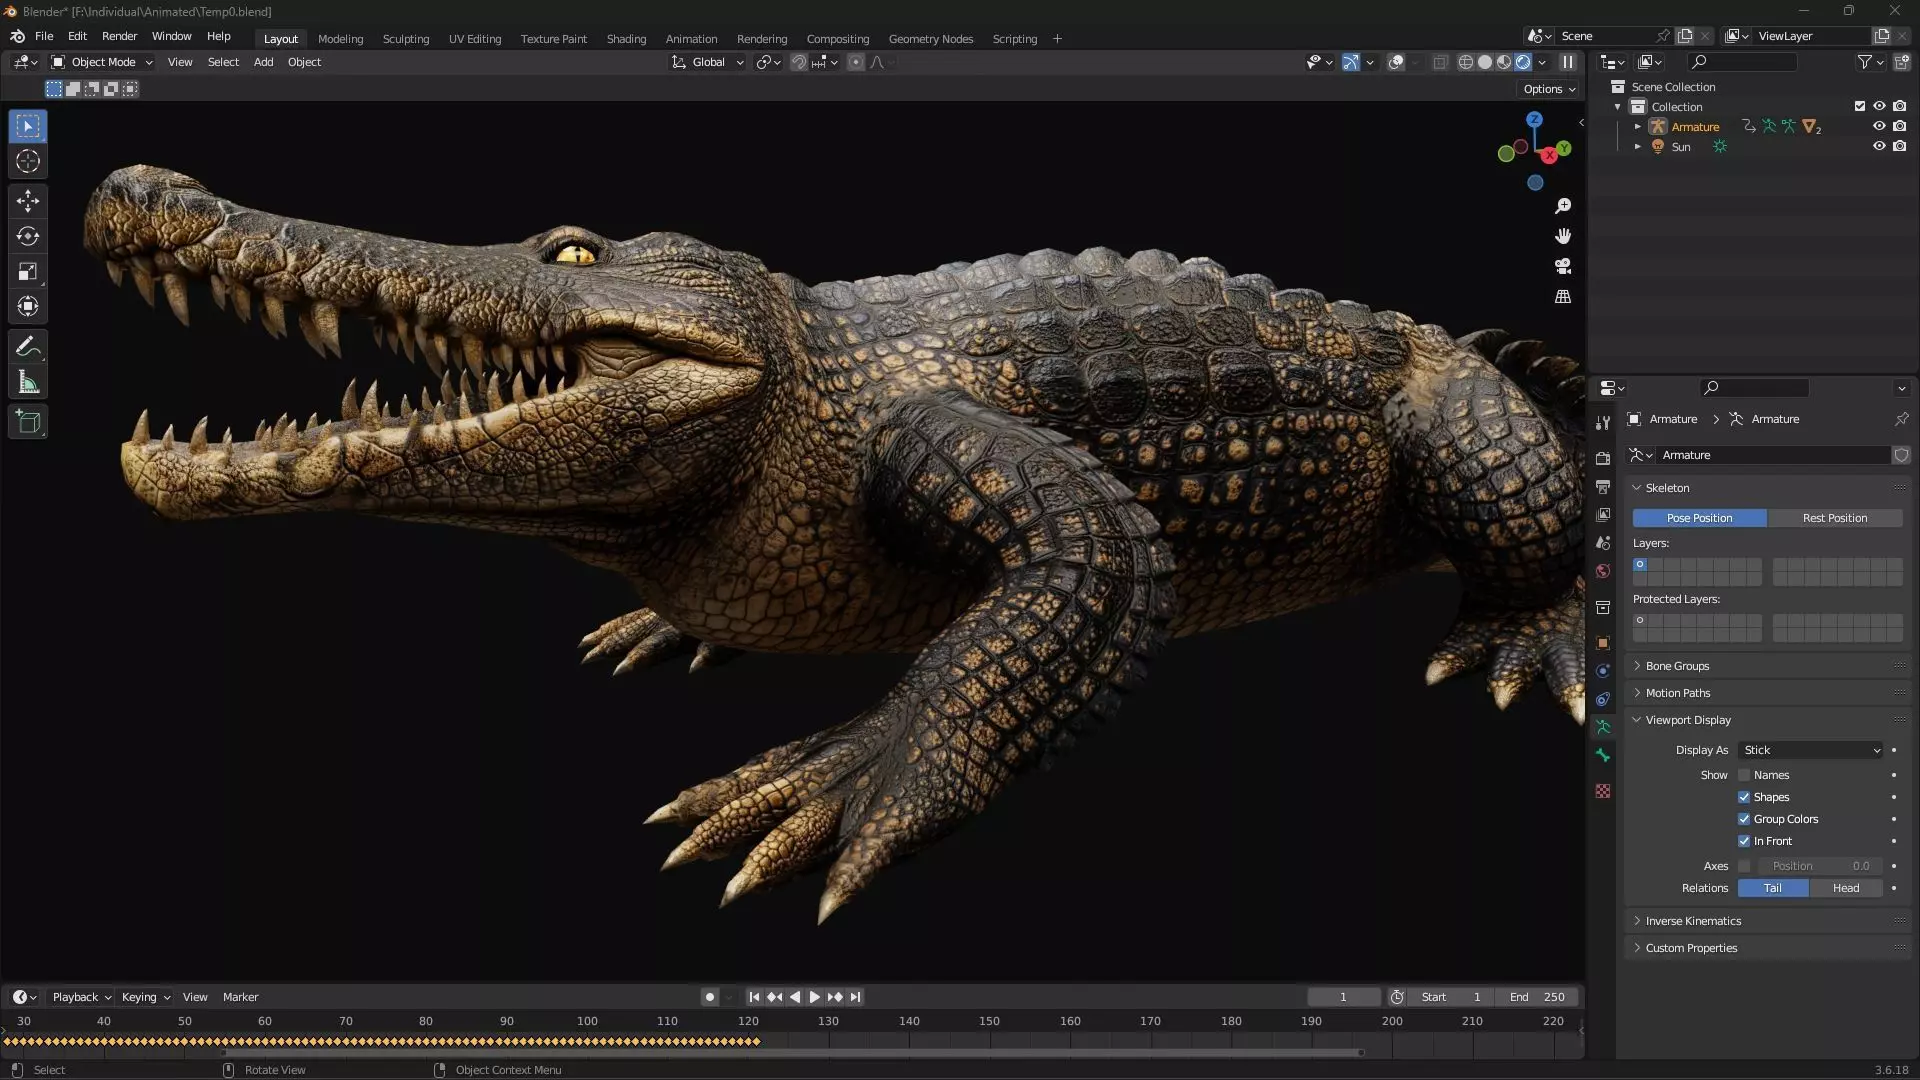This screenshot has height=1080, width=1920.
Task: Open the viewport Options dropdown
Action: [x=1549, y=89]
